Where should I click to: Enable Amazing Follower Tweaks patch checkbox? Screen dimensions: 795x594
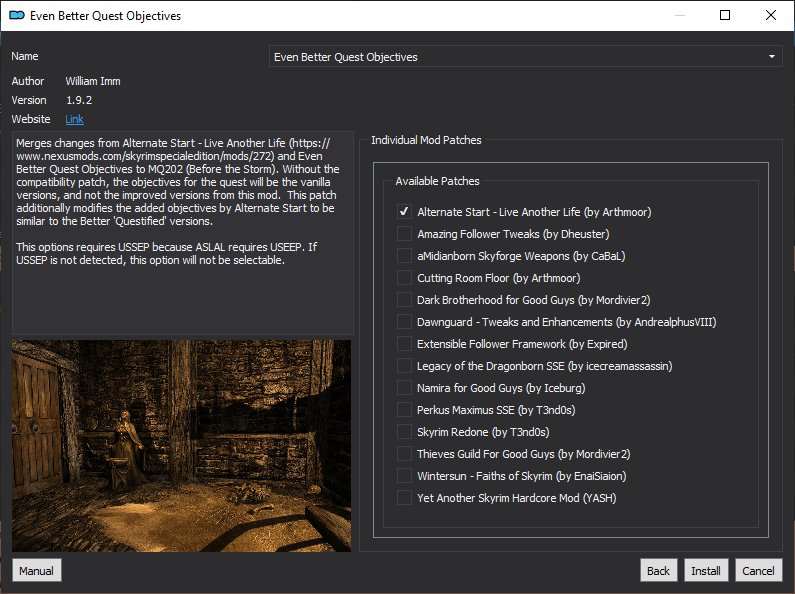pos(404,234)
